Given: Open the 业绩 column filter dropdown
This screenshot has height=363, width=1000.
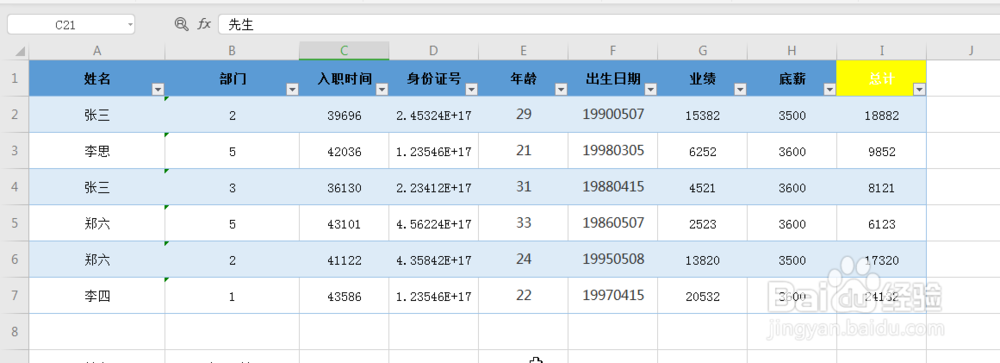Looking at the screenshot, I should (x=740, y=90).
